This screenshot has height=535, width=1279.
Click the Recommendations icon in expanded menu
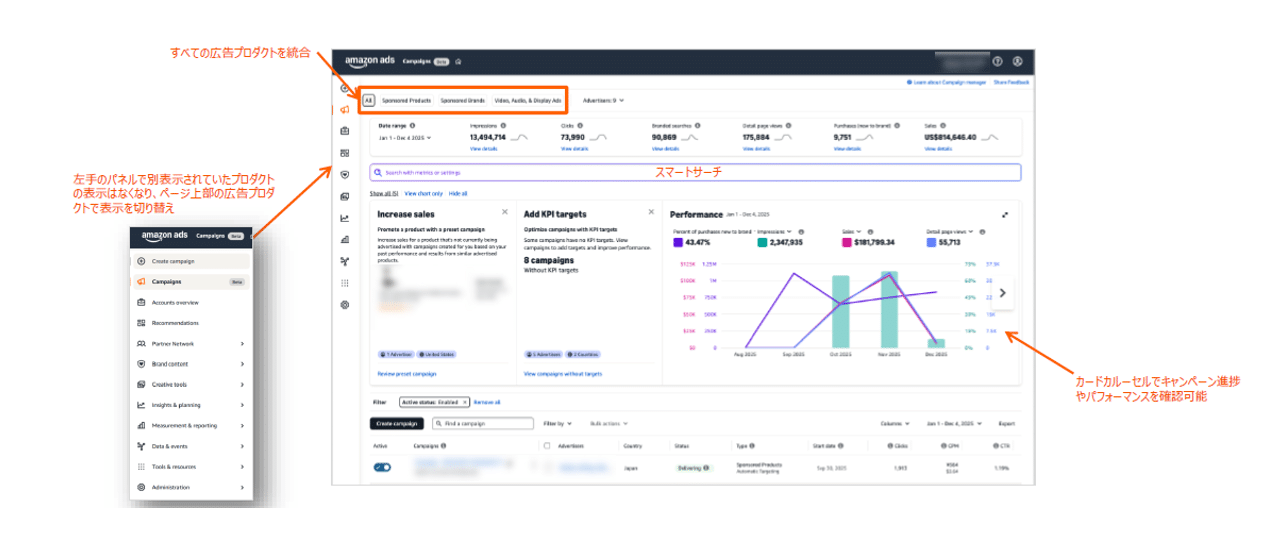(142, 323)
